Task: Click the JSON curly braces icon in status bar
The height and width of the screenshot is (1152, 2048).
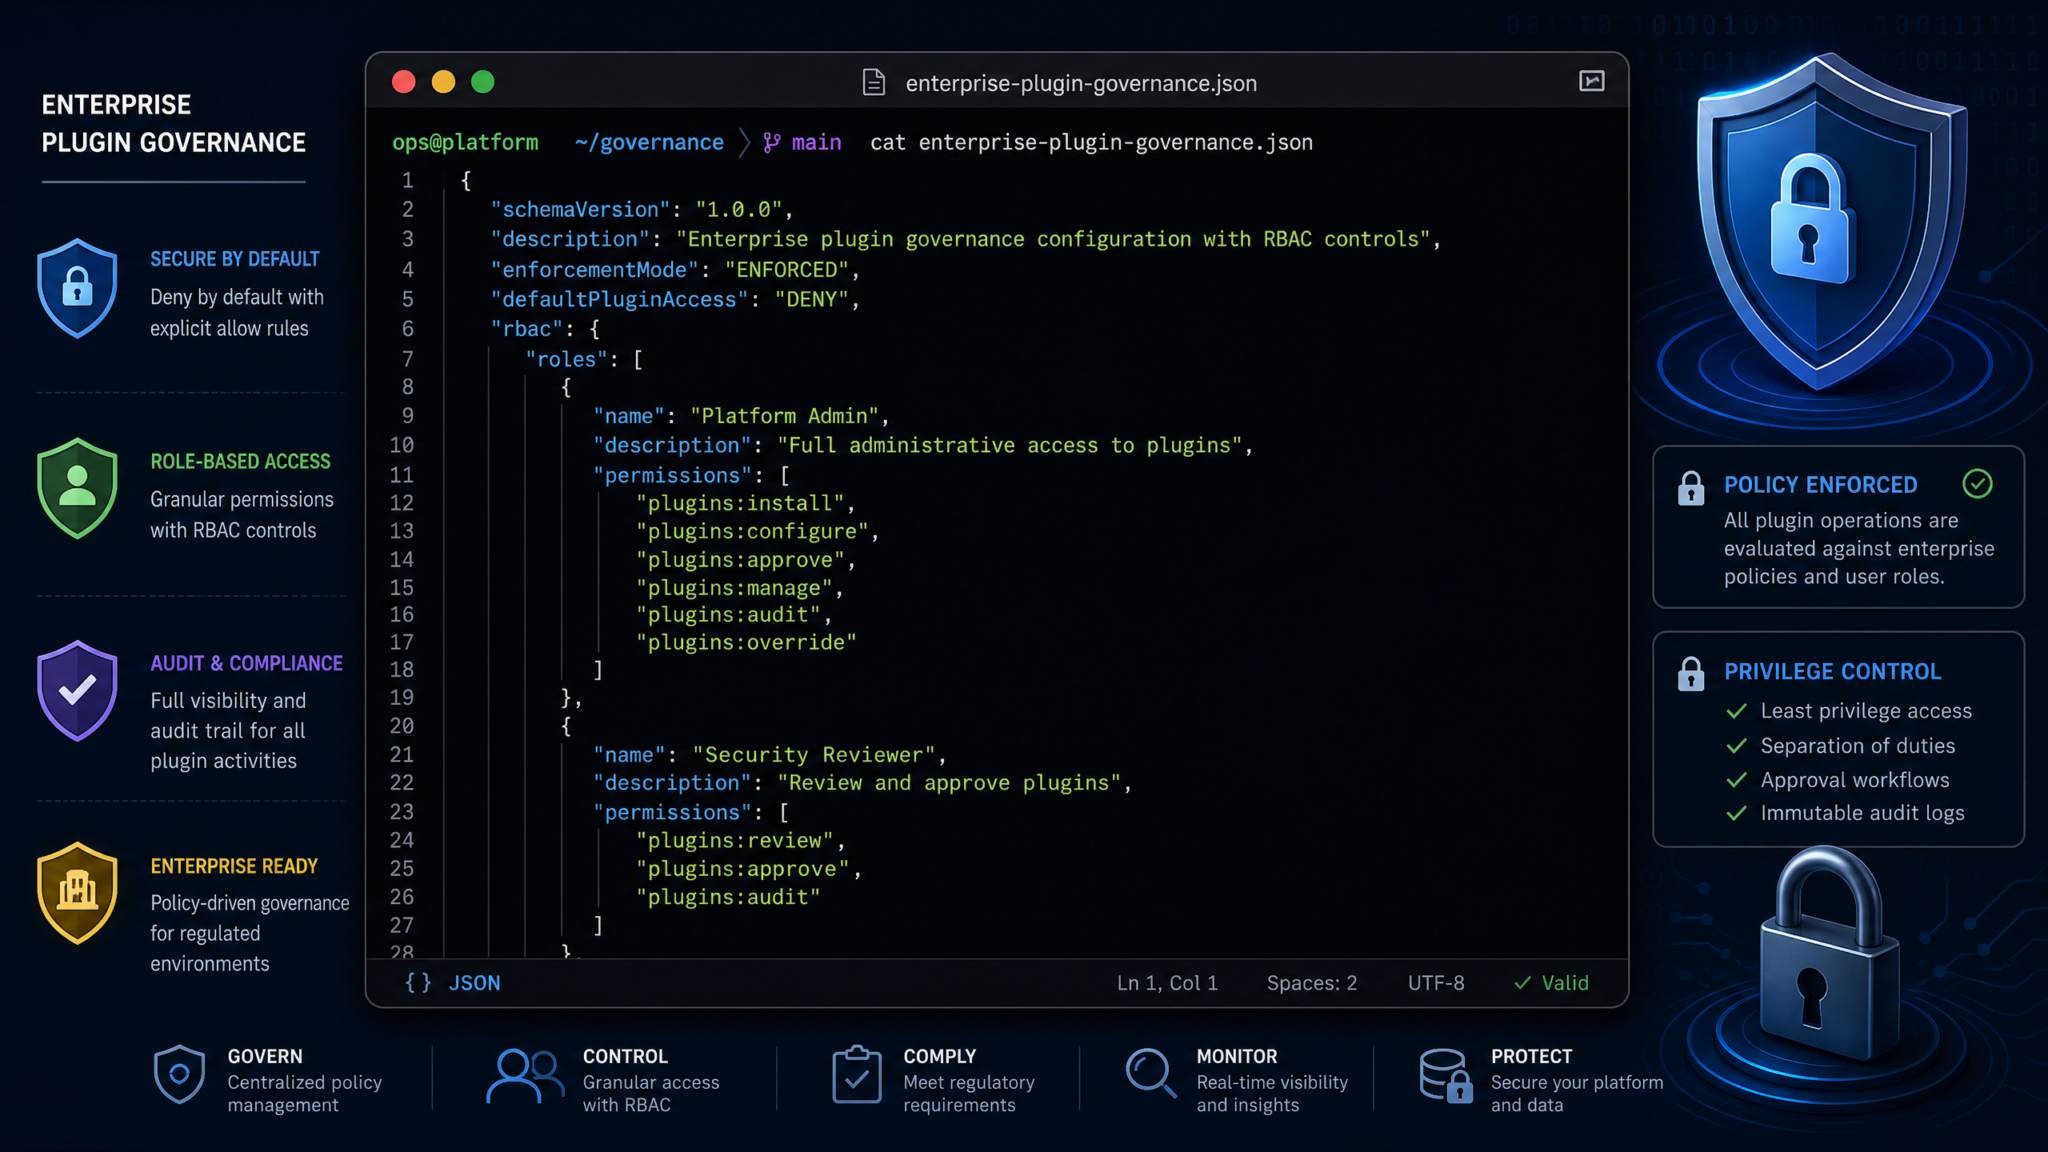Action: tap(418, 982)
